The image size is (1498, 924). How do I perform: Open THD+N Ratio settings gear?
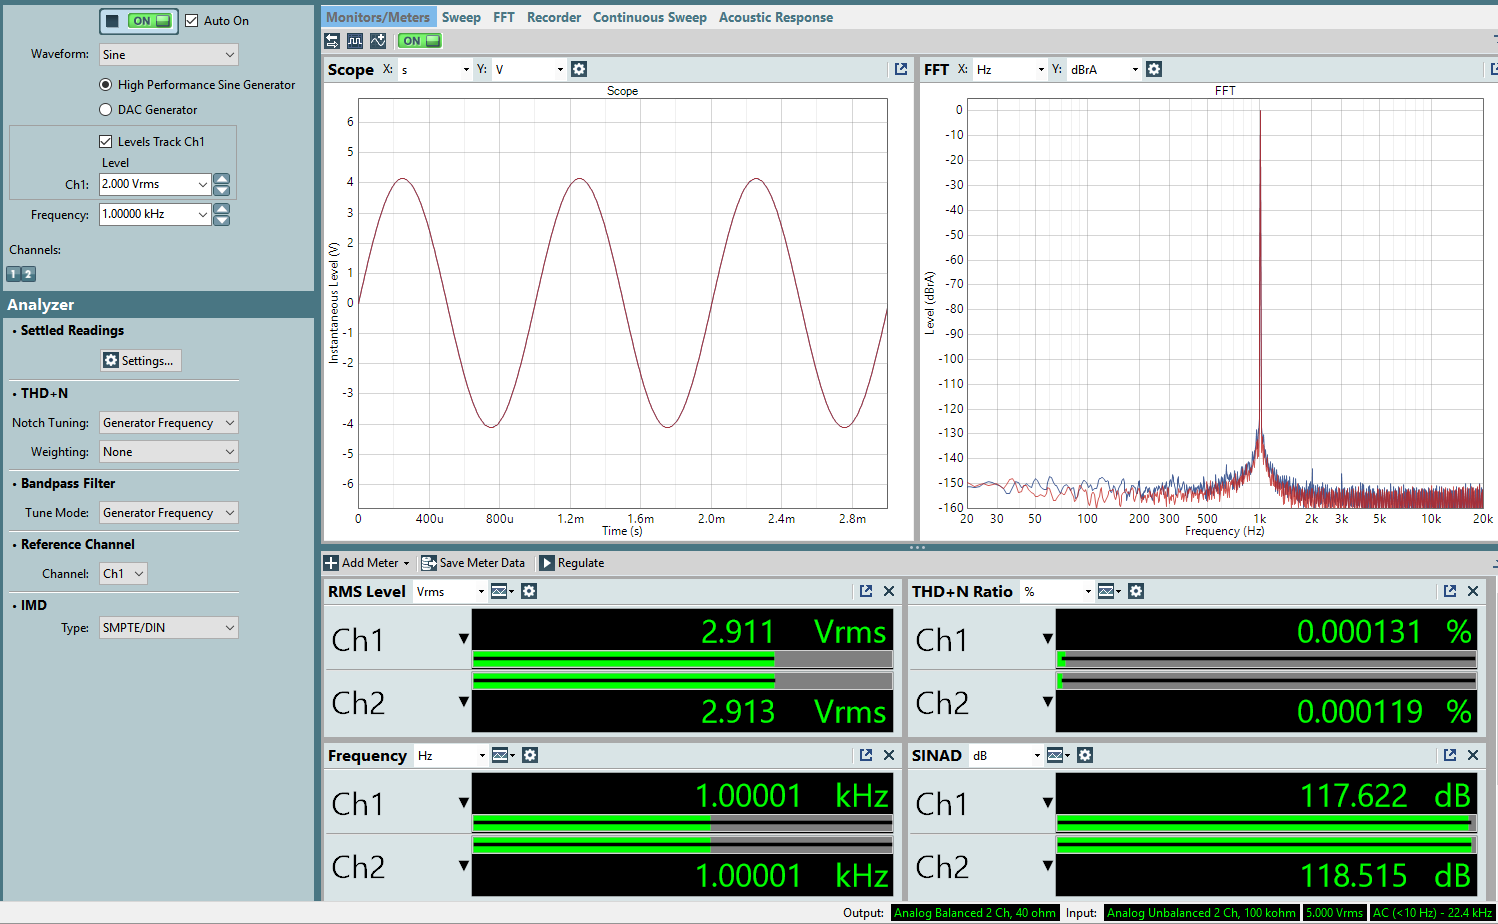pos(1136,591)
